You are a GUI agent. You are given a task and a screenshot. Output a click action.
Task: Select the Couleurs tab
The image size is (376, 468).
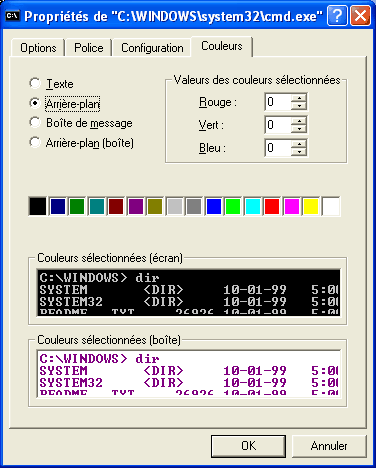222,46
